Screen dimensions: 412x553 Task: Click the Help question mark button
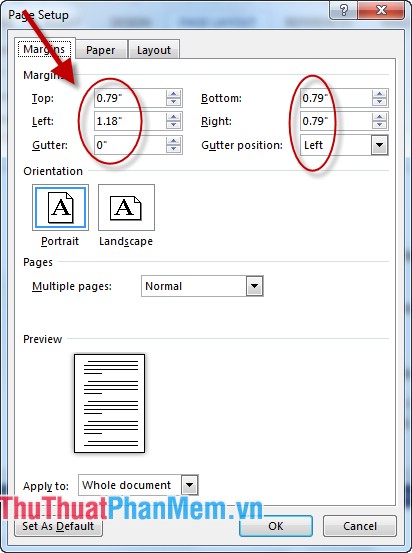(344, 10)
